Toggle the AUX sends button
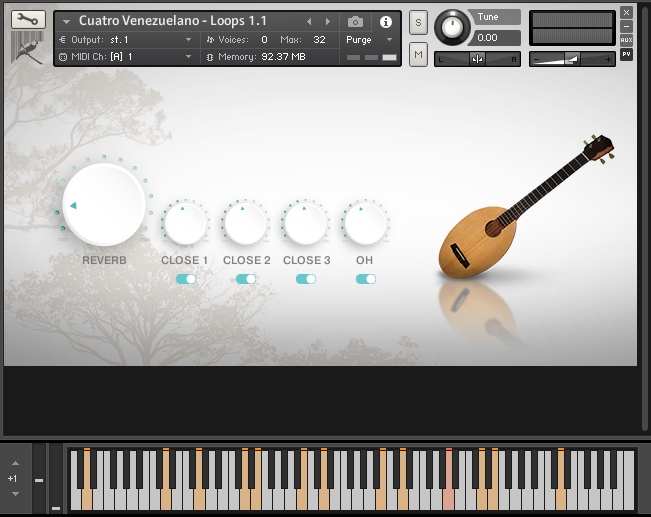 click(x=627, y=40)
